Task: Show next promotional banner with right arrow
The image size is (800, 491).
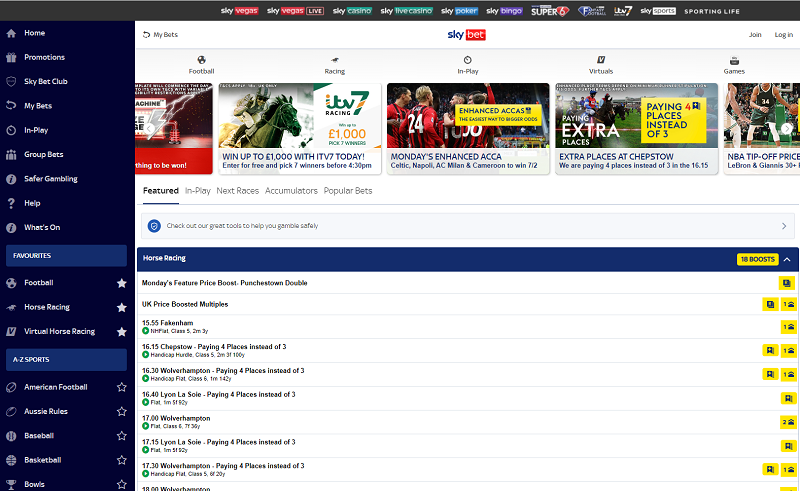Action: [x=787, y=129]
